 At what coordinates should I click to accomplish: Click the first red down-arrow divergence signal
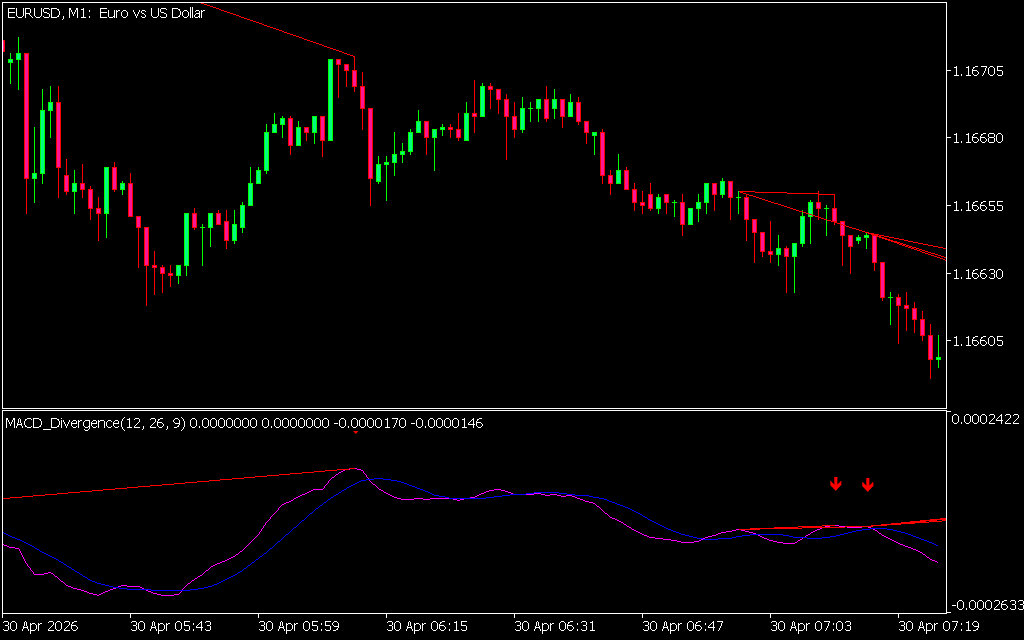coord(835,484)
